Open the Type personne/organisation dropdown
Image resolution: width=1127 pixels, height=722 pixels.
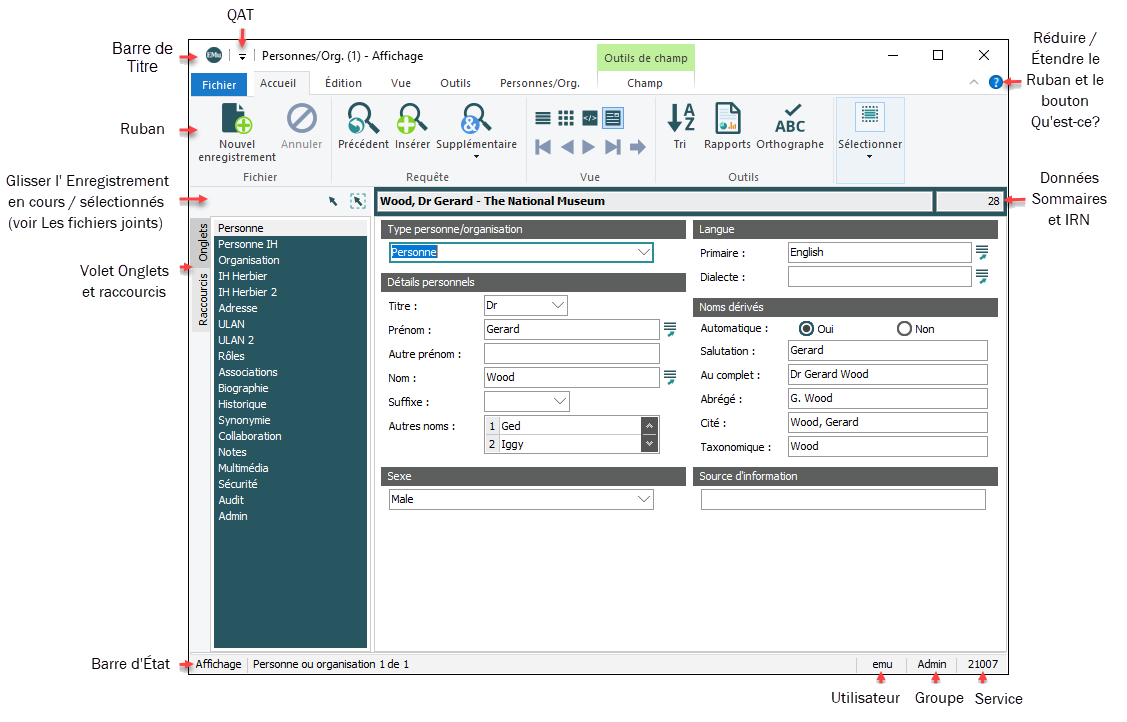pos(643,253)
